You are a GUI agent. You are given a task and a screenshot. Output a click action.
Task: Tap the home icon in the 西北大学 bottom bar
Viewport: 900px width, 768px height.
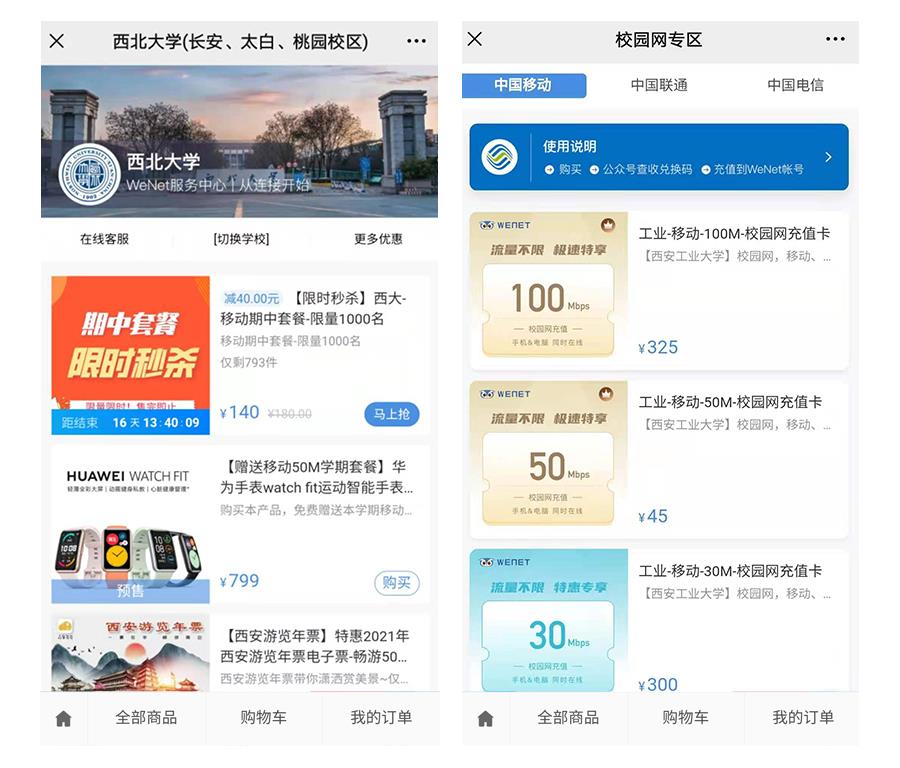pyautogui.click(x=64, y=718)
